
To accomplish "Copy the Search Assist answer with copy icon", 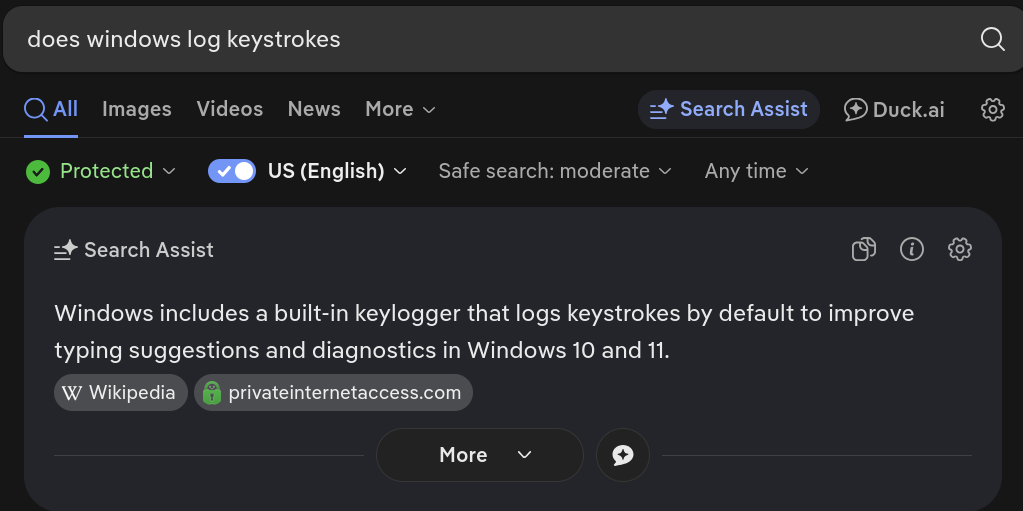I will (x=864, y=249).
